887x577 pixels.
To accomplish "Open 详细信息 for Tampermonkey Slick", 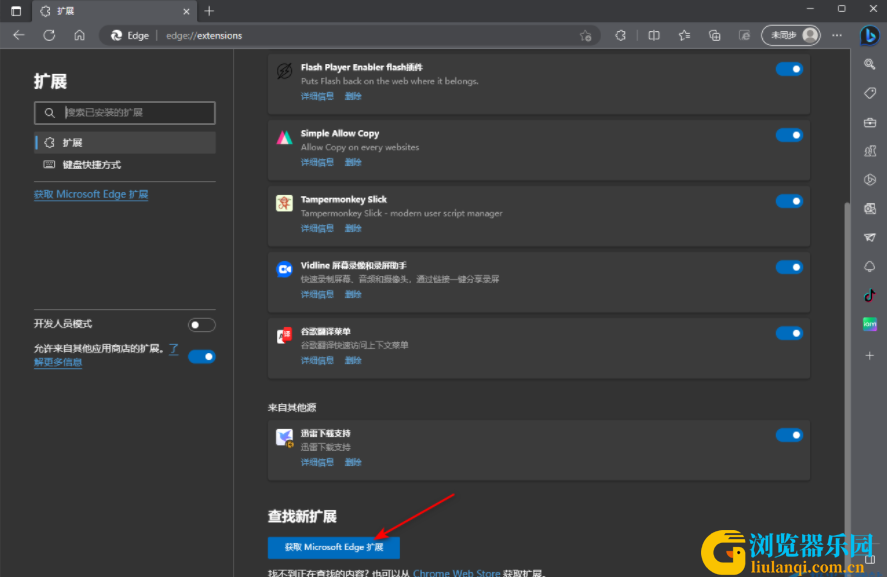I will tap(317, 229).
